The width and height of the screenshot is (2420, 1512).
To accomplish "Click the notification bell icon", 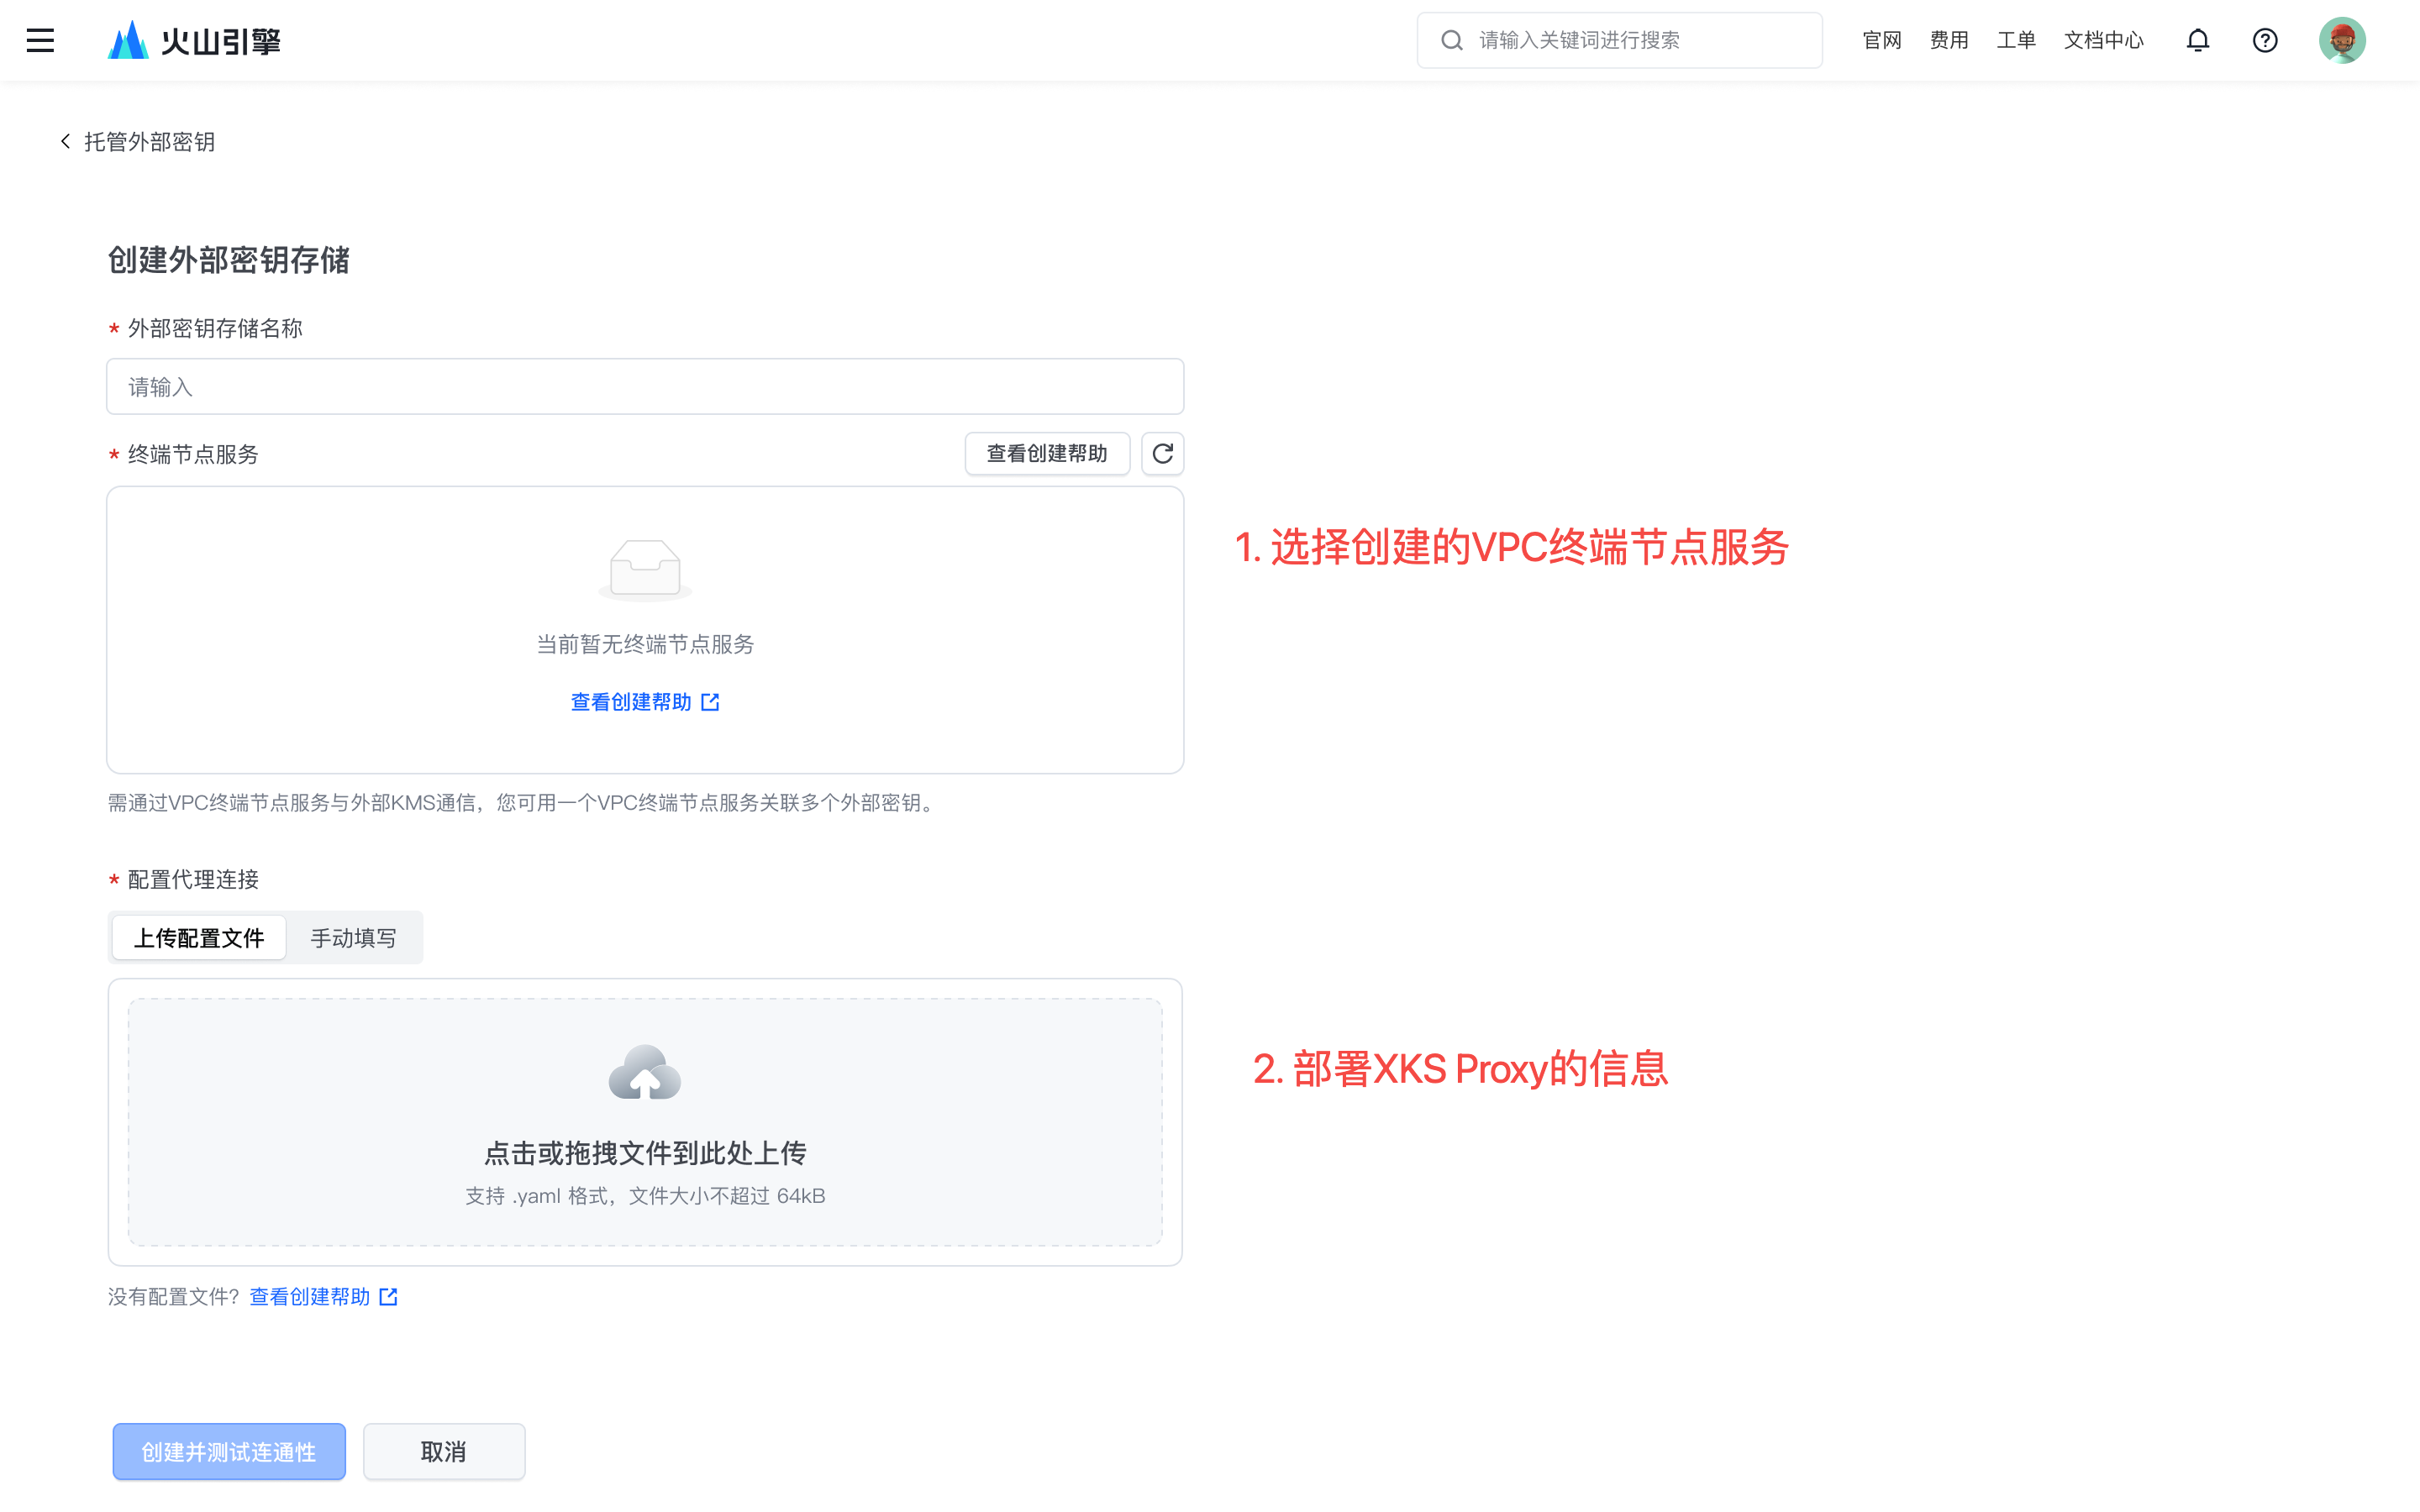I will (x=2197, y=40).
